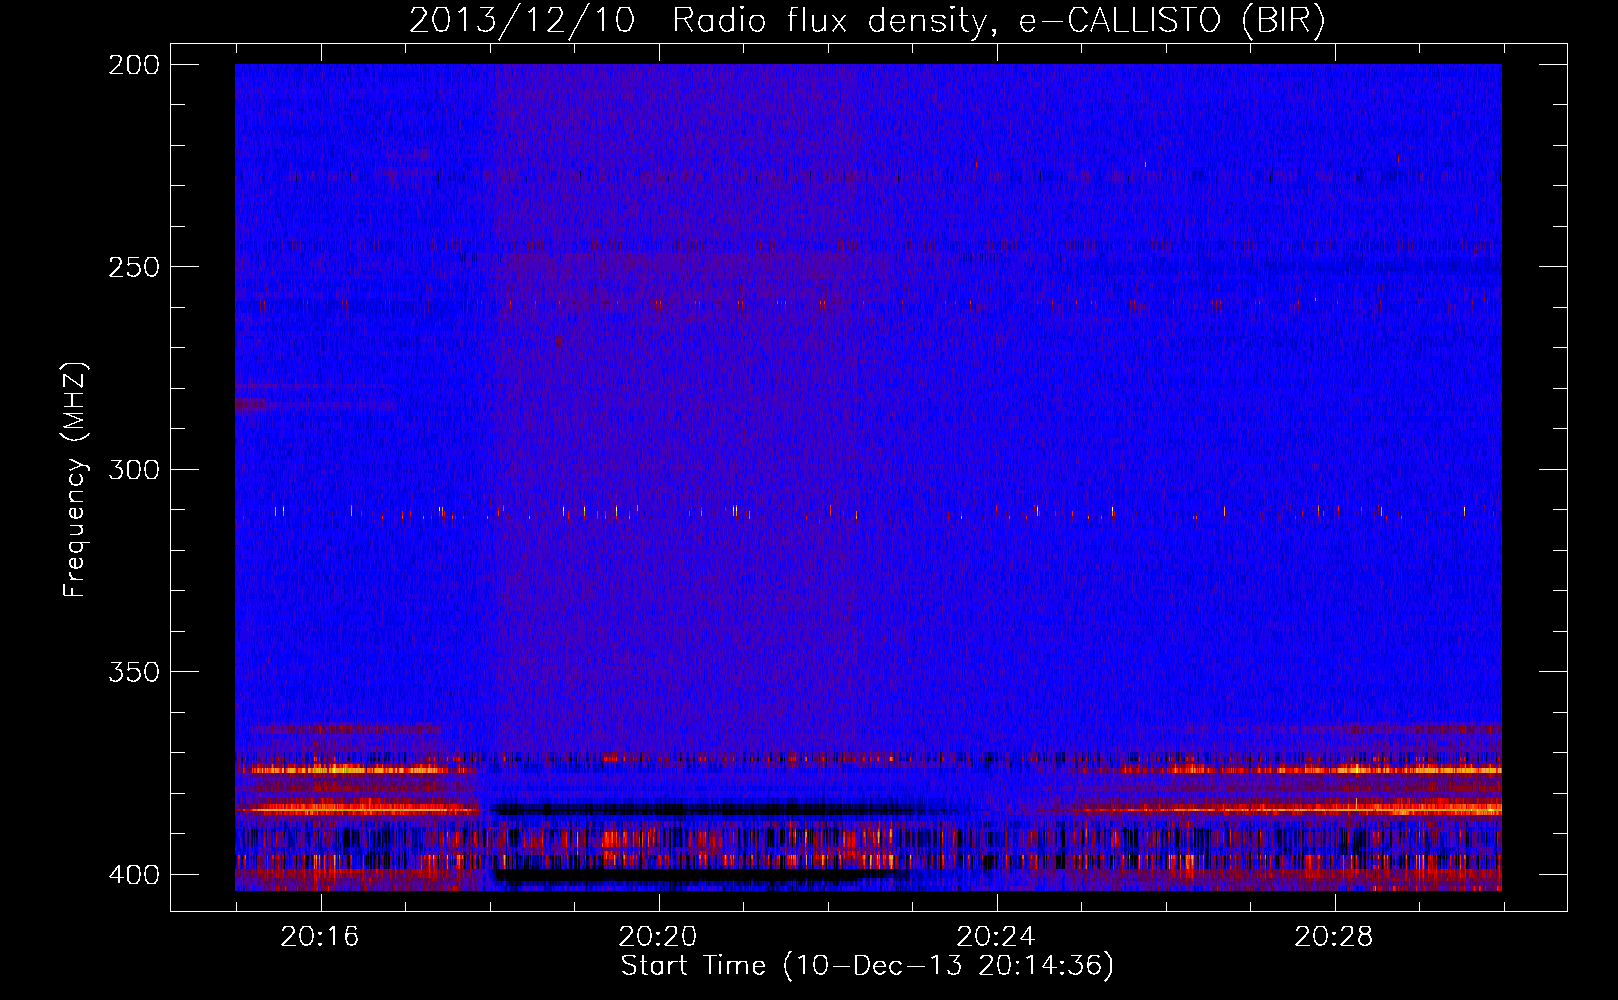
Task: Click the 20:28 time tick label
Action: click(1334, 937)
